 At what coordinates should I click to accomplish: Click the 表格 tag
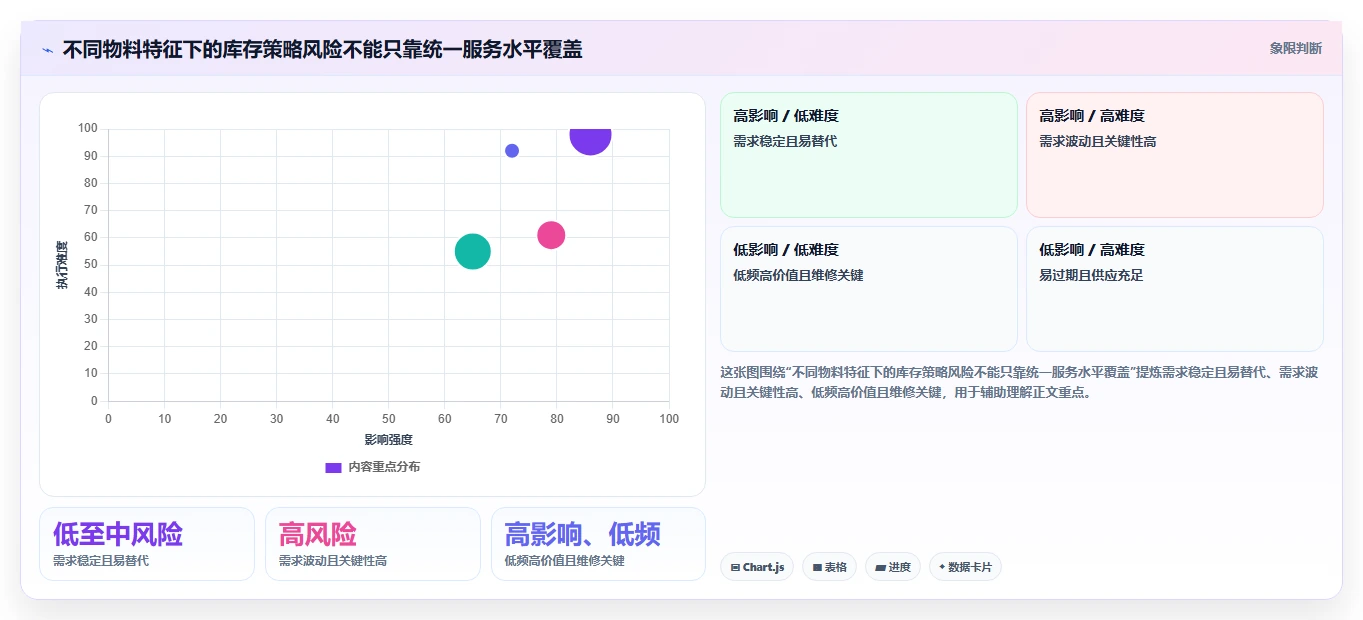829,567
